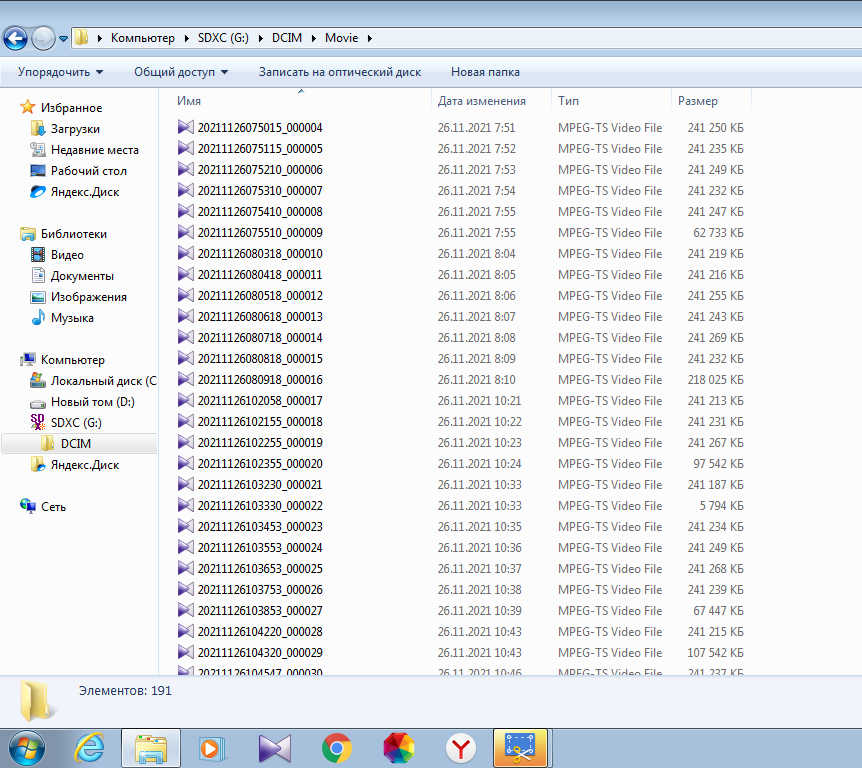
Task: Select video file 20211126075510_000009
Action: coord(260,233)
